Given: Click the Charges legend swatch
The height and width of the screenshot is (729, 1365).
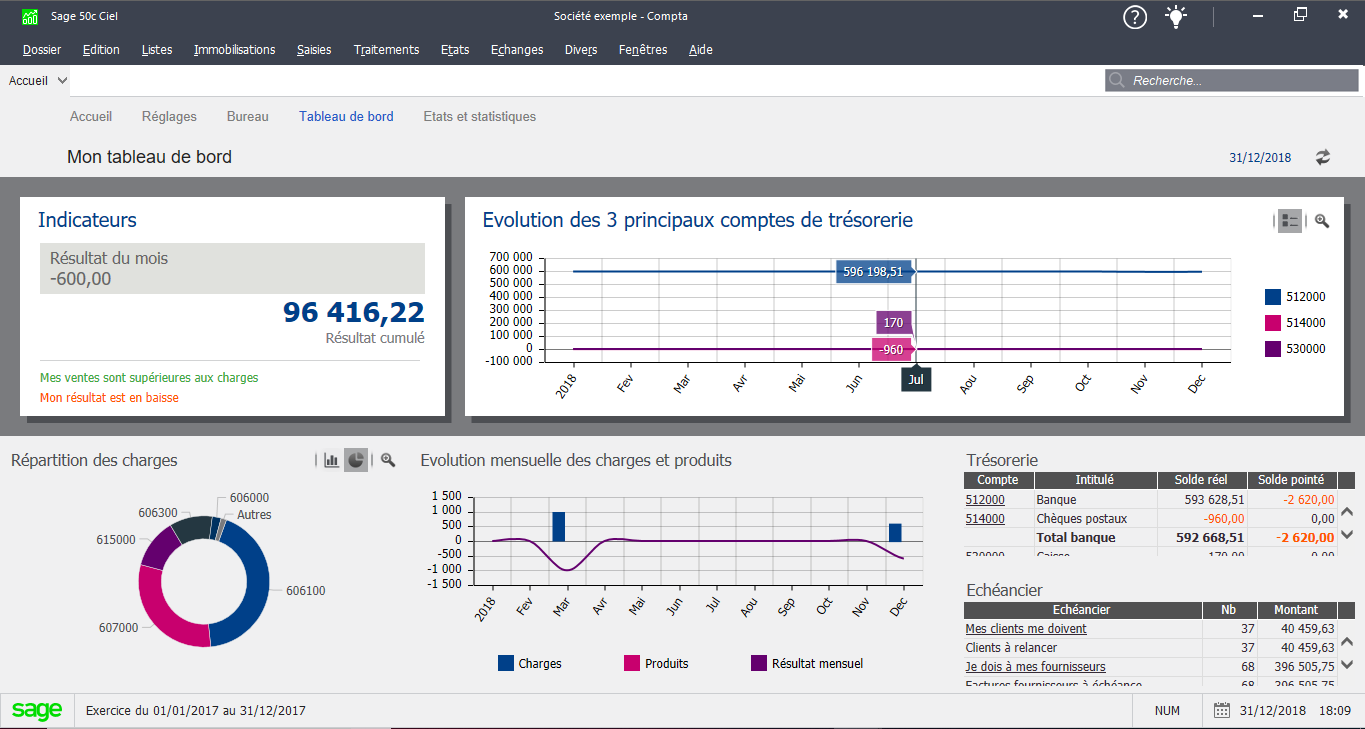Looking at the screenshot, I should pos(506,663).
